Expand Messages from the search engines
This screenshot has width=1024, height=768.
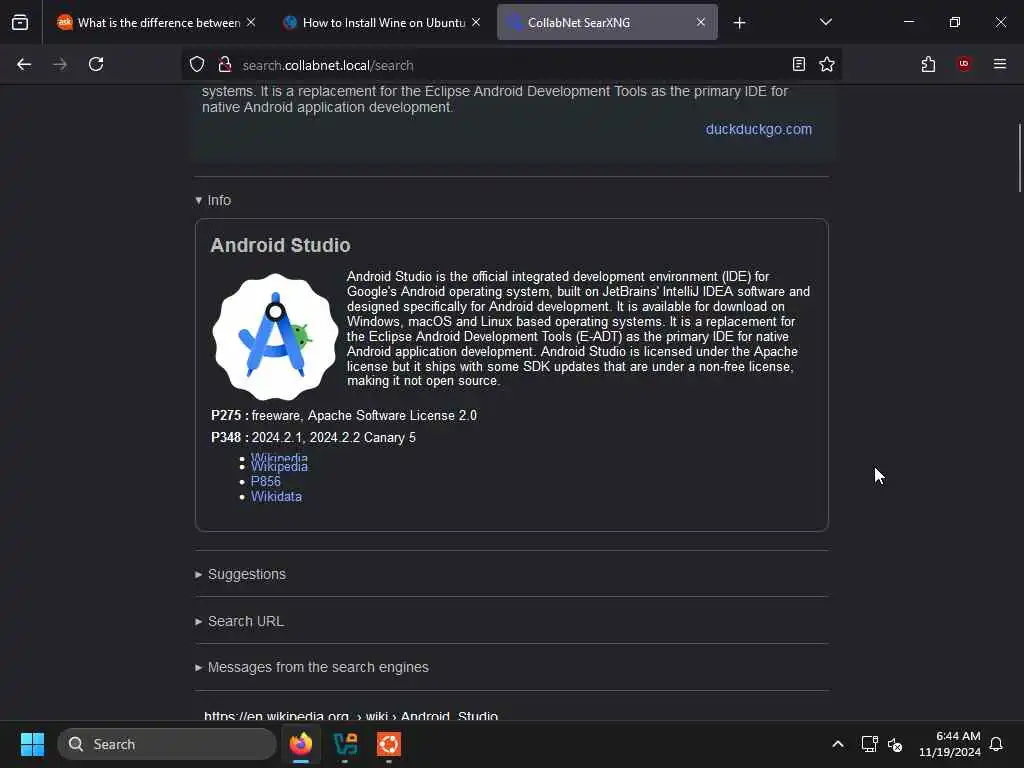(x=312, y=667)
